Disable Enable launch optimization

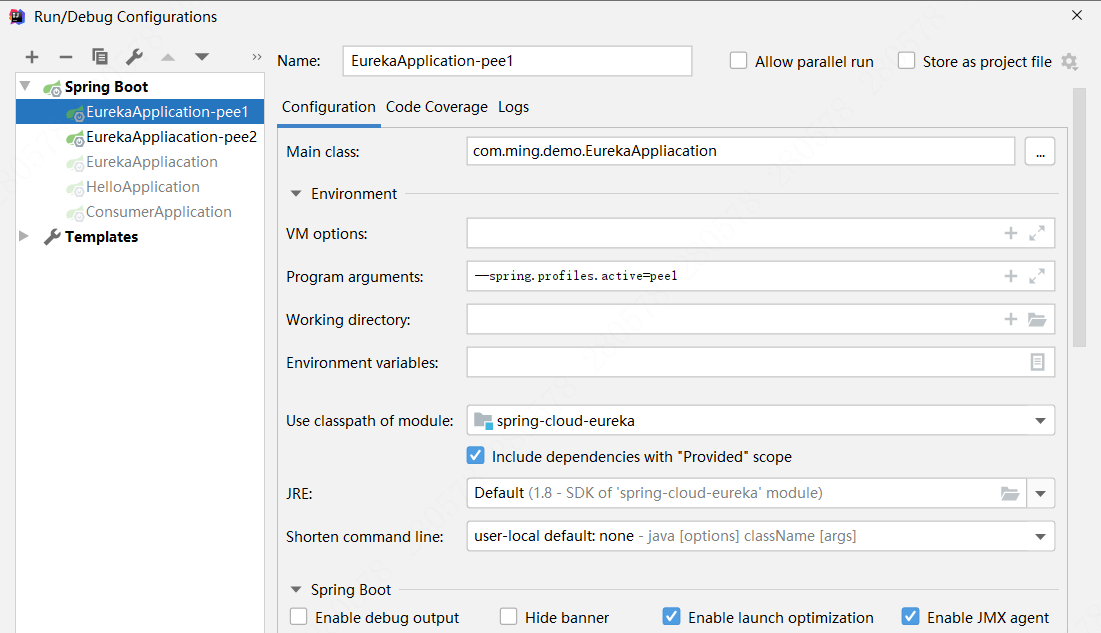click(671, 617)
